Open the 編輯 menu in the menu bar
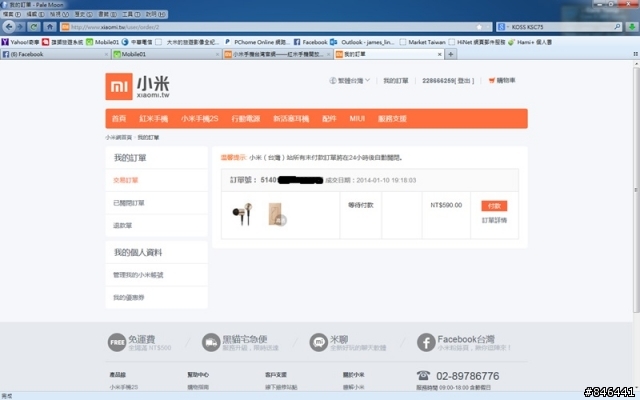 tap(36, 14)
